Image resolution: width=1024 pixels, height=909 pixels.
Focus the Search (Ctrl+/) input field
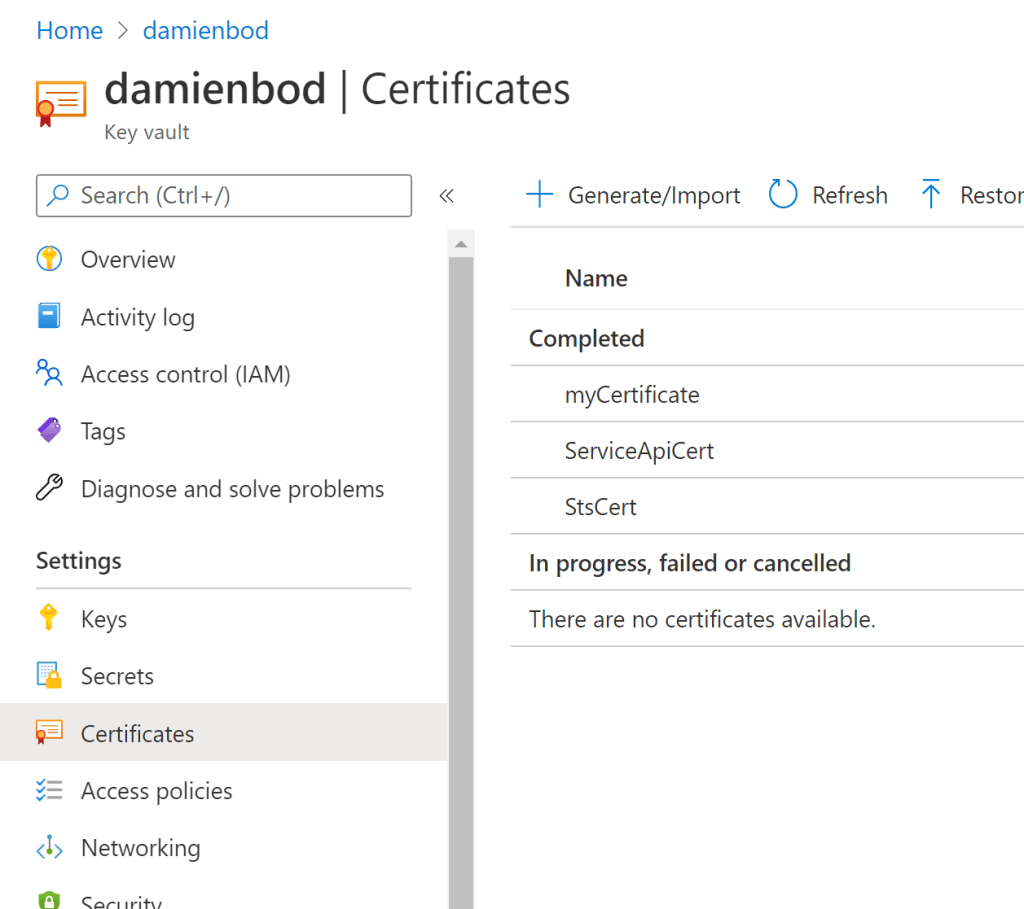pyautogui.click(x=224, y=195)
